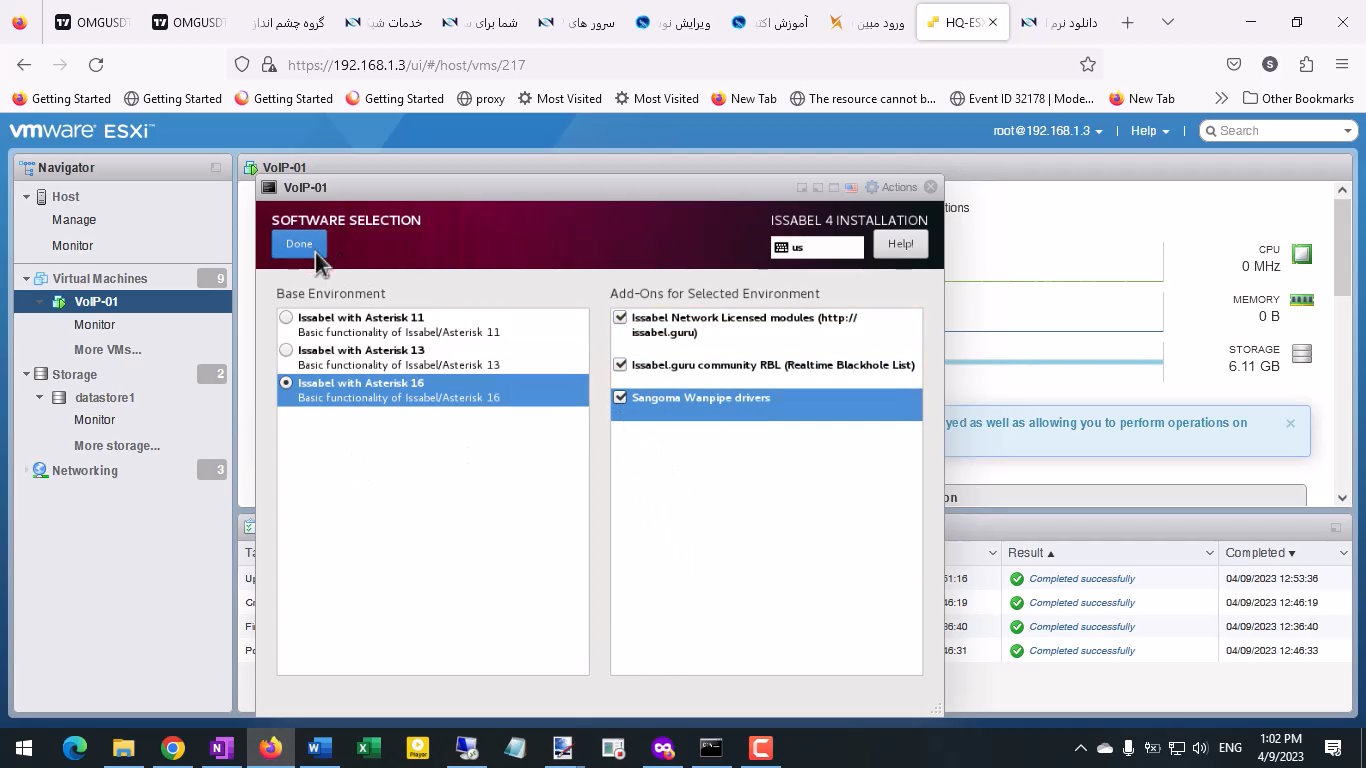Open a new browser tab
This screenshot has height=768, width=1366.
1127,22
